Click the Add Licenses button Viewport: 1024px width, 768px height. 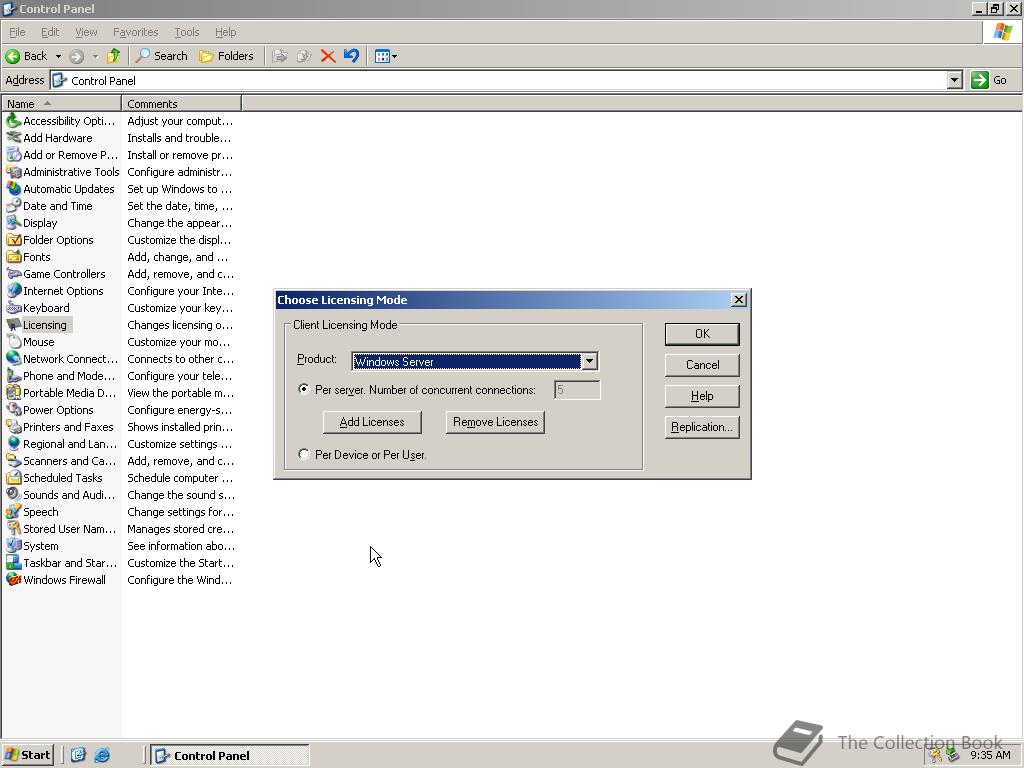coord(372,422)
